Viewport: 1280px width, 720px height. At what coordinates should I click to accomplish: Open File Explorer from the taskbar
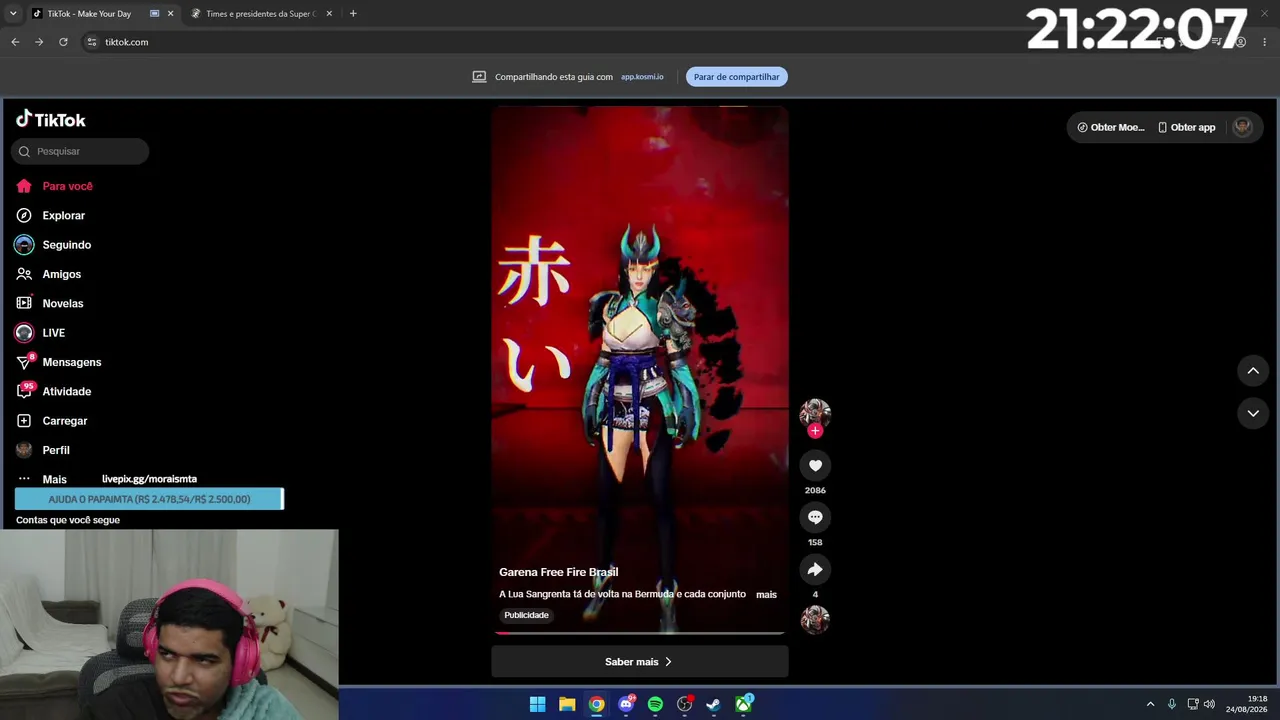click(567, 704)
